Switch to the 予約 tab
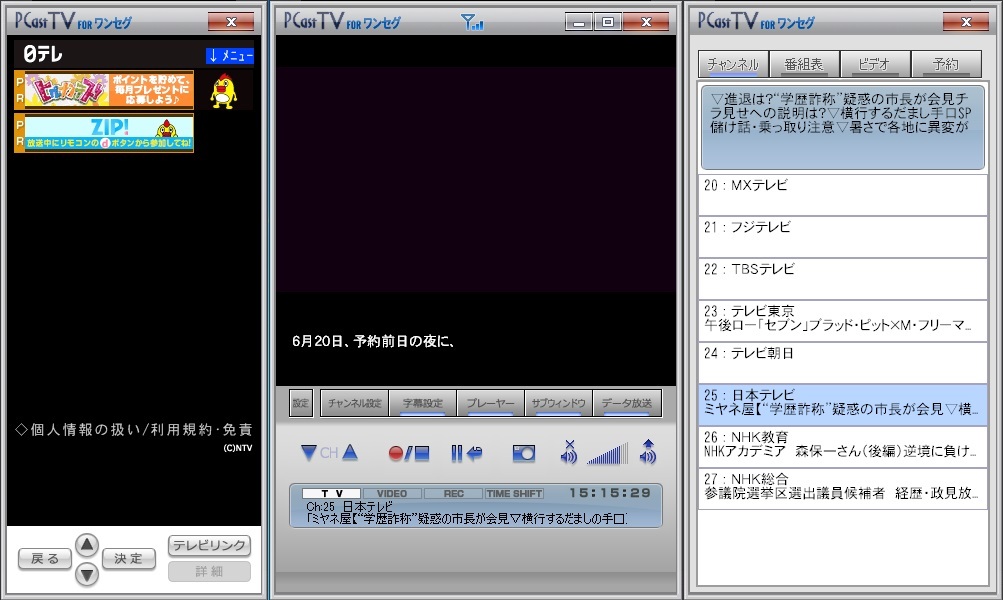This screenshot has height=600, width=1003. pyautogui.click(x=946, y=64)
